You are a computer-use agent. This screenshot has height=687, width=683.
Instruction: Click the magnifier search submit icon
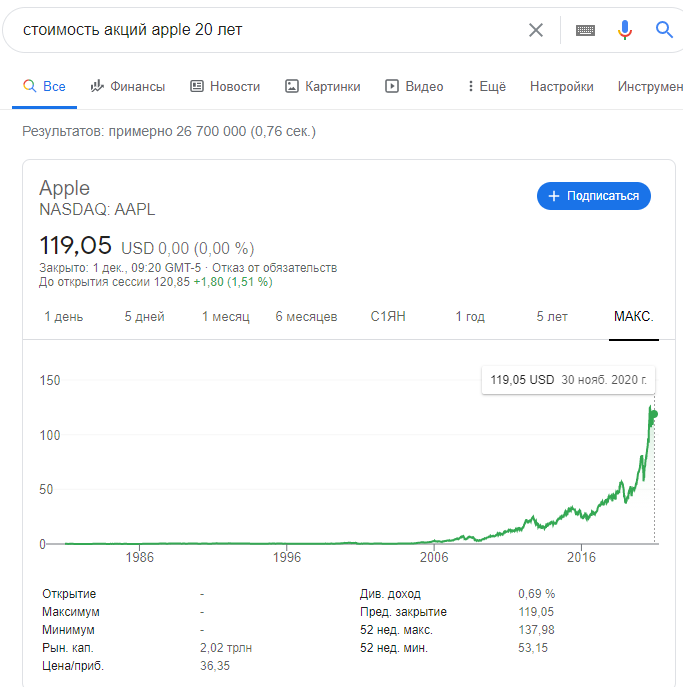coord(665,30)
